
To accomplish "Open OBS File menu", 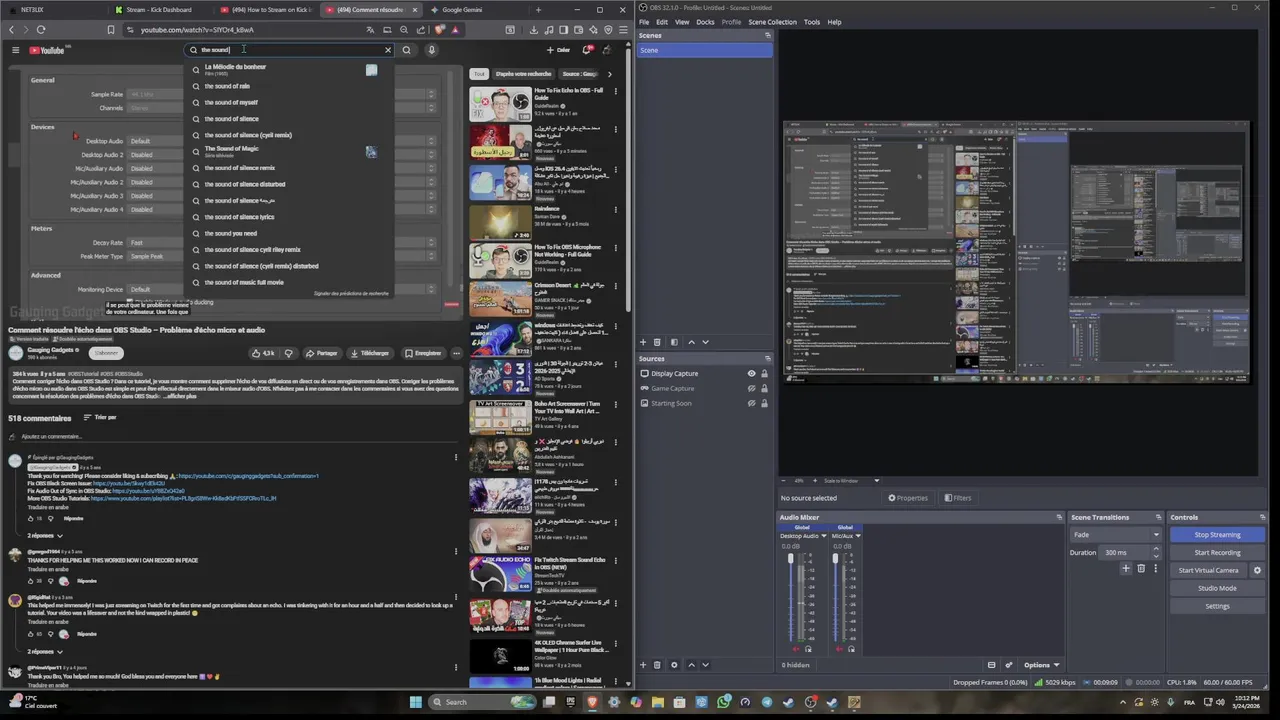I will pyautogui.click(x=644, y=22).
